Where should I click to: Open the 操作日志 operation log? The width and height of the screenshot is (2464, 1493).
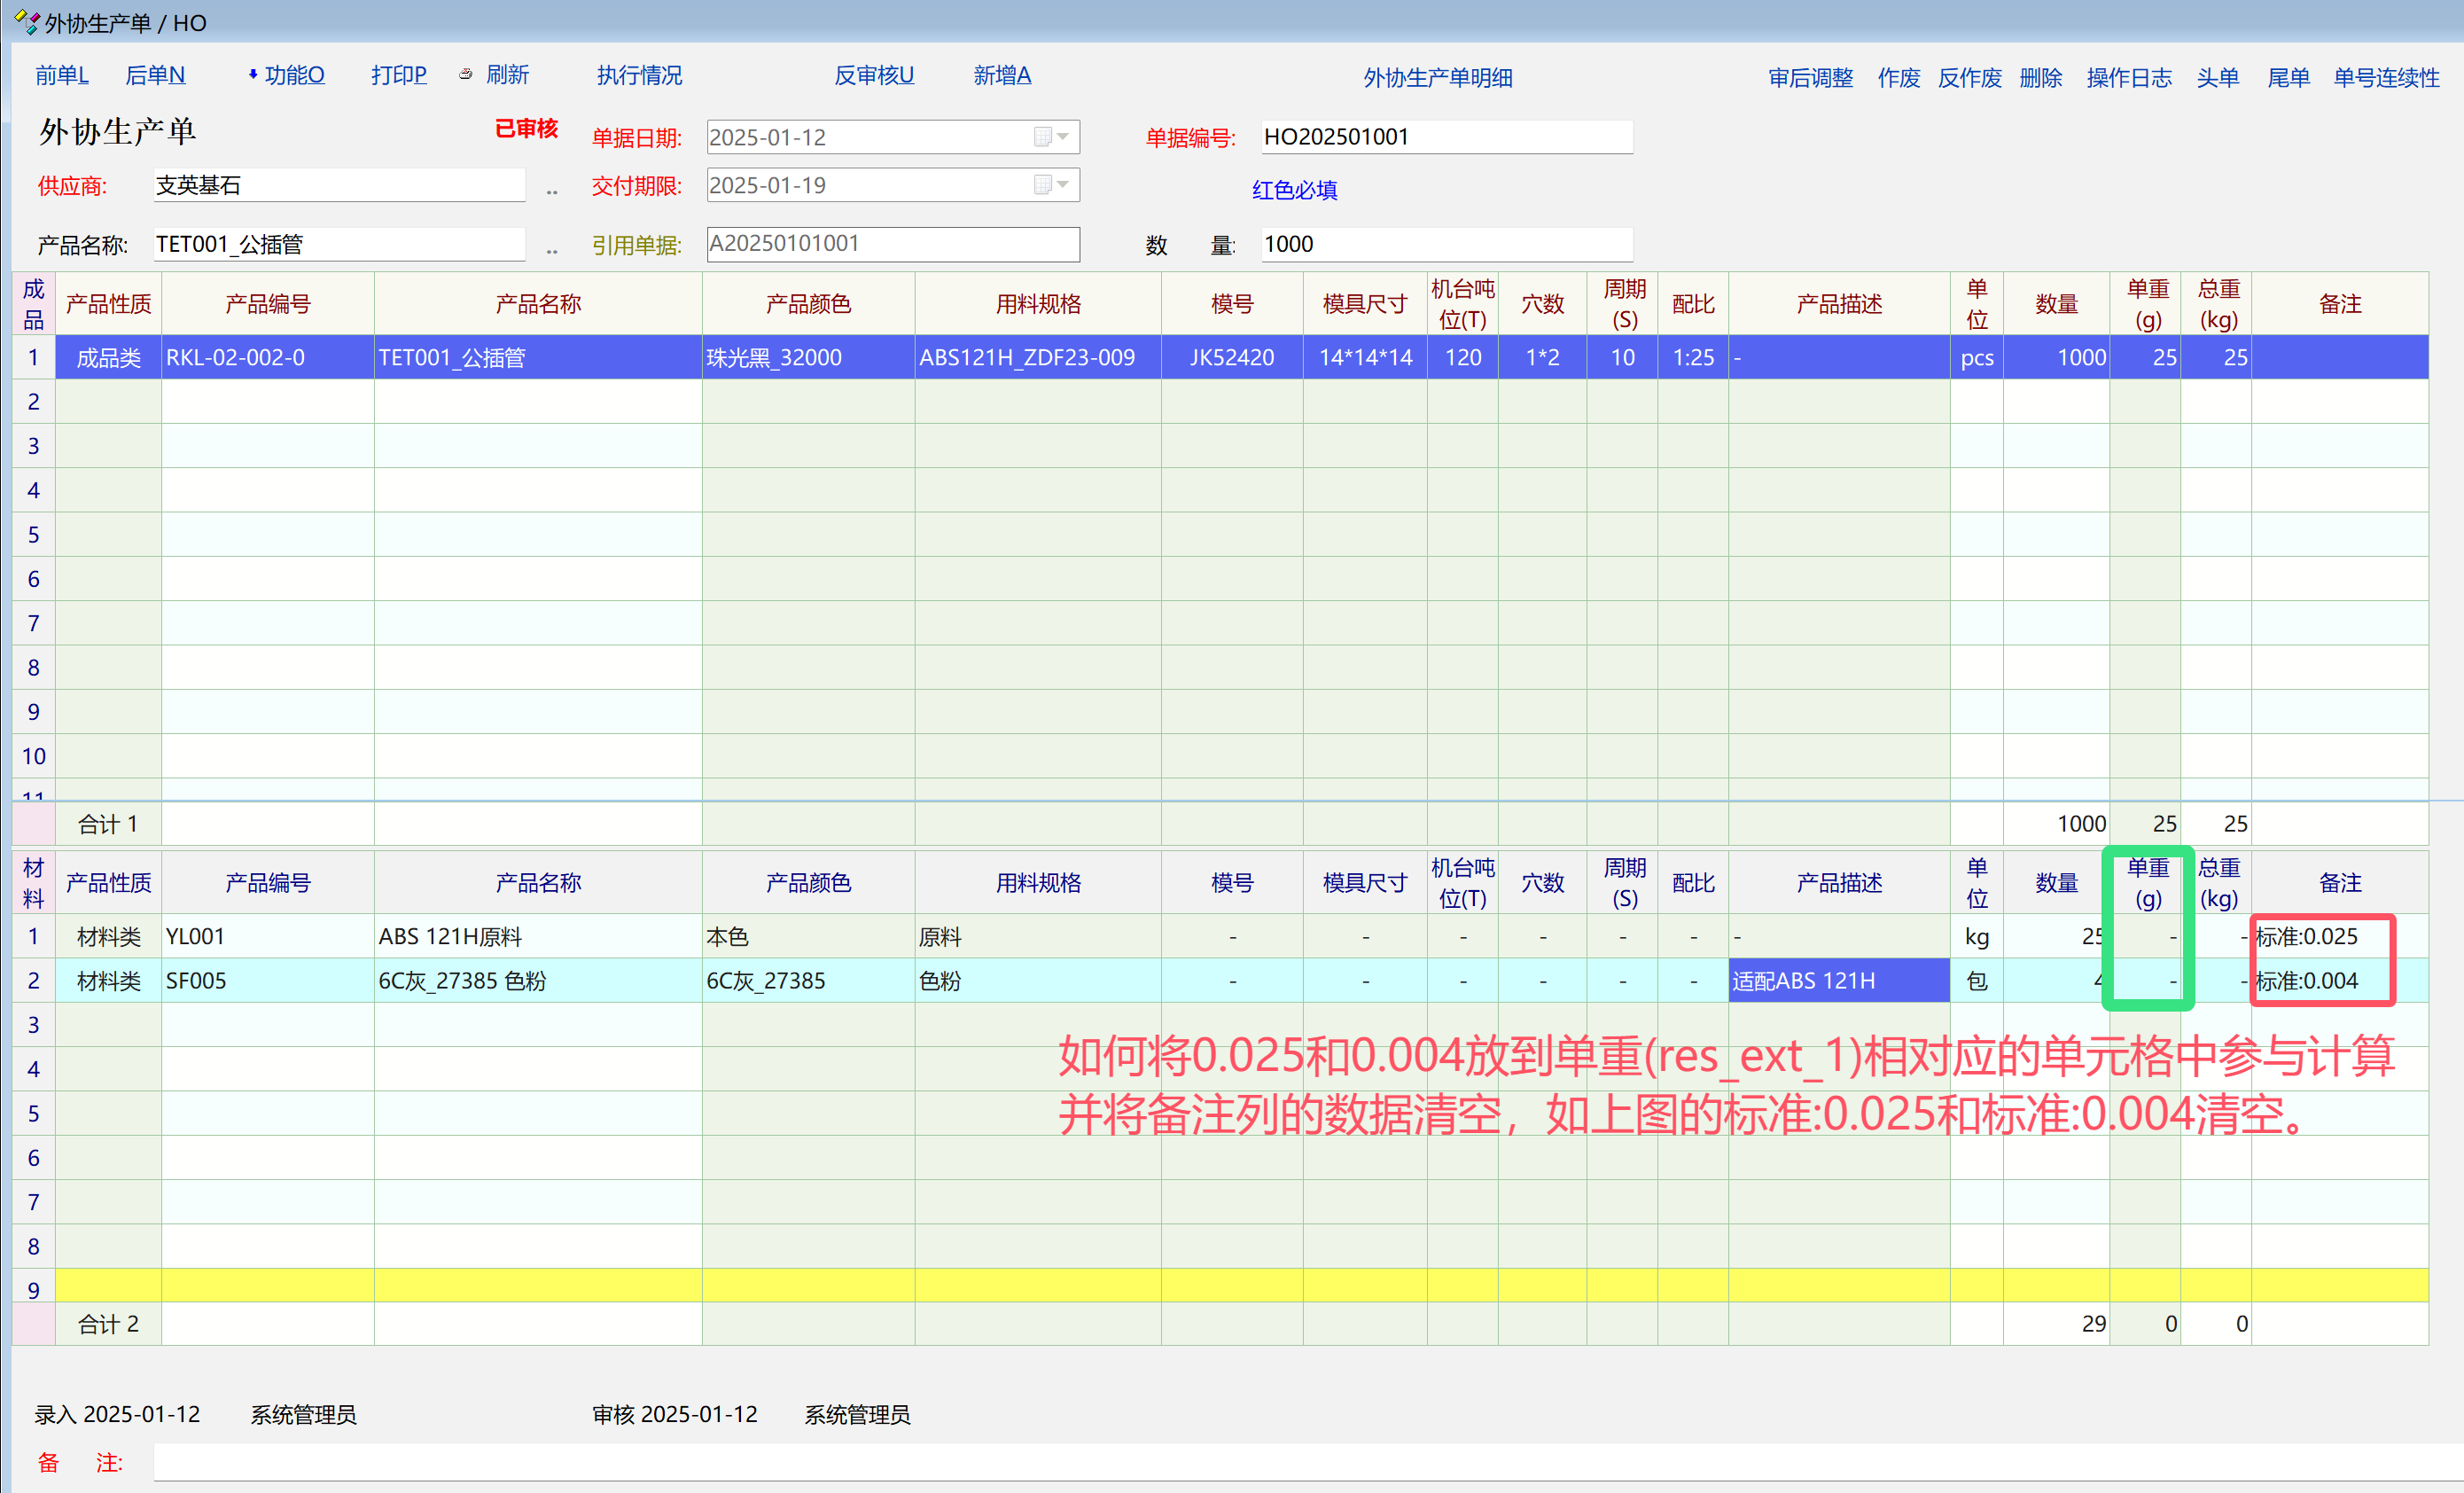[x=2128, y=78]
